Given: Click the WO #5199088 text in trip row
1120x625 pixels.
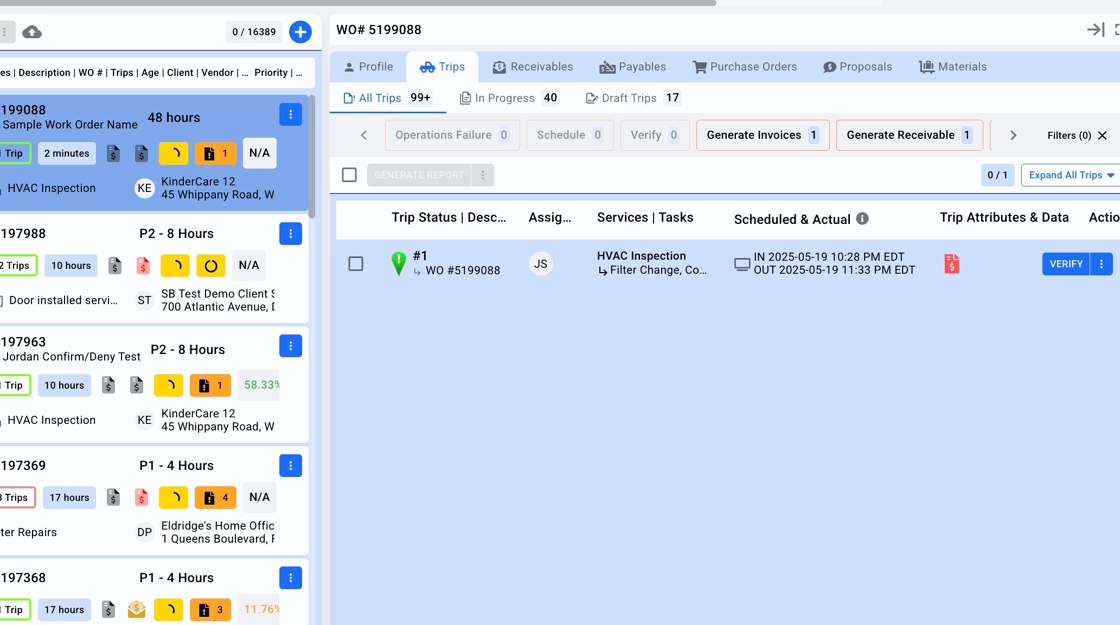Looking at the screenshot, I should pos(463,270).
